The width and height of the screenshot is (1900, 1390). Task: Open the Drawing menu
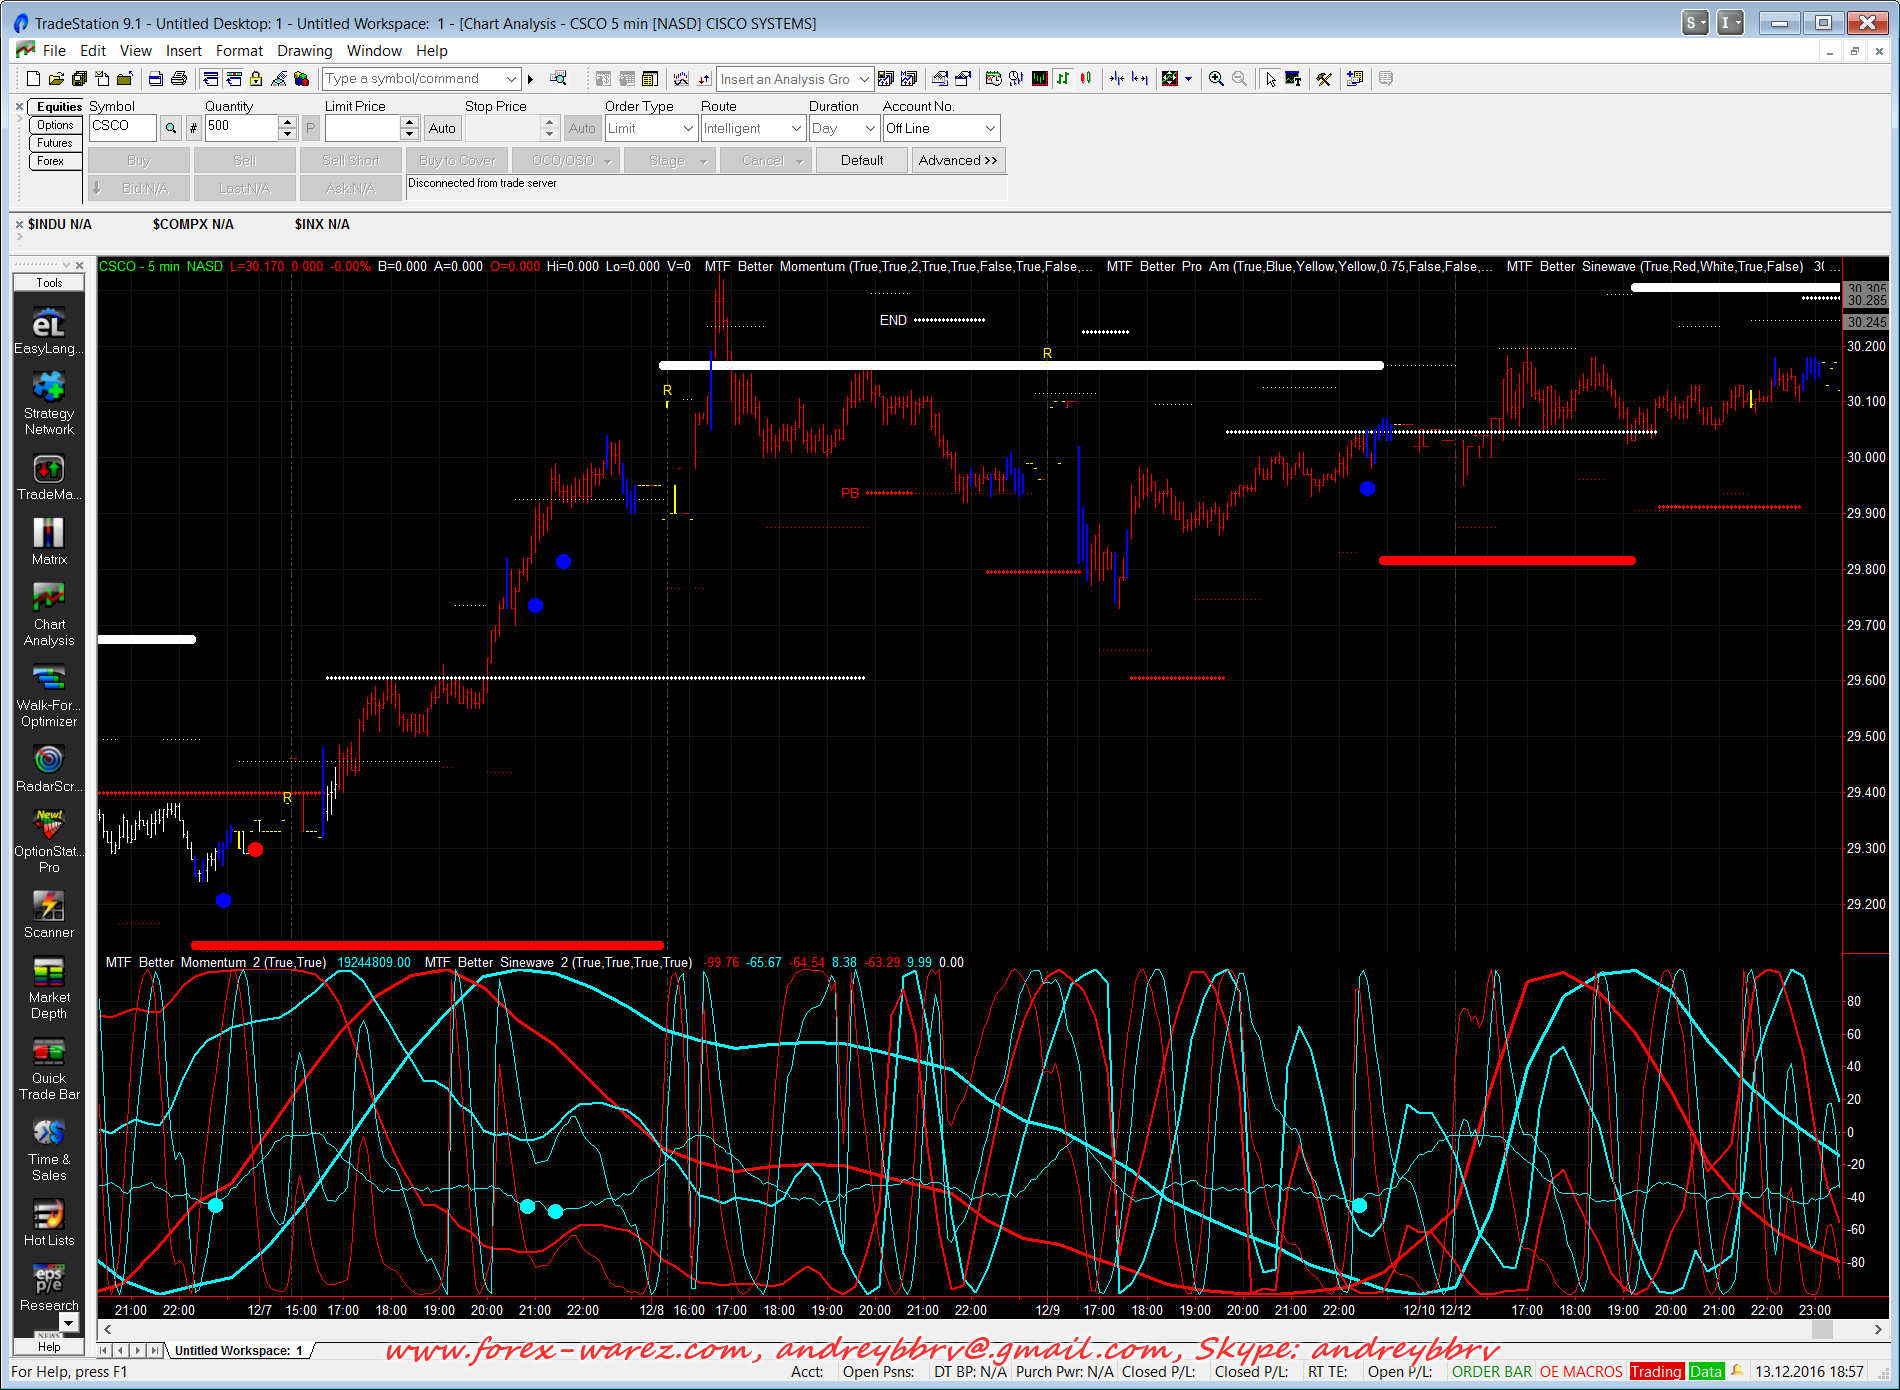[x=304, y=51]
